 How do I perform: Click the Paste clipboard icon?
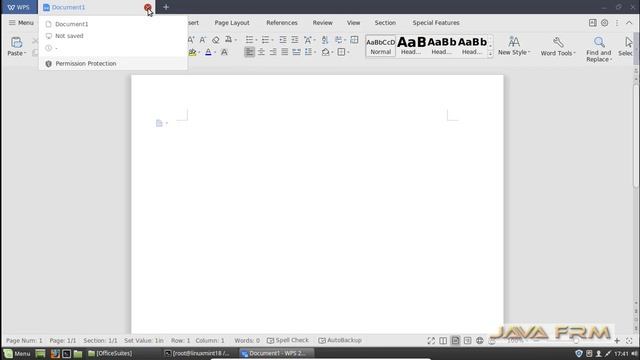(16, 42)
